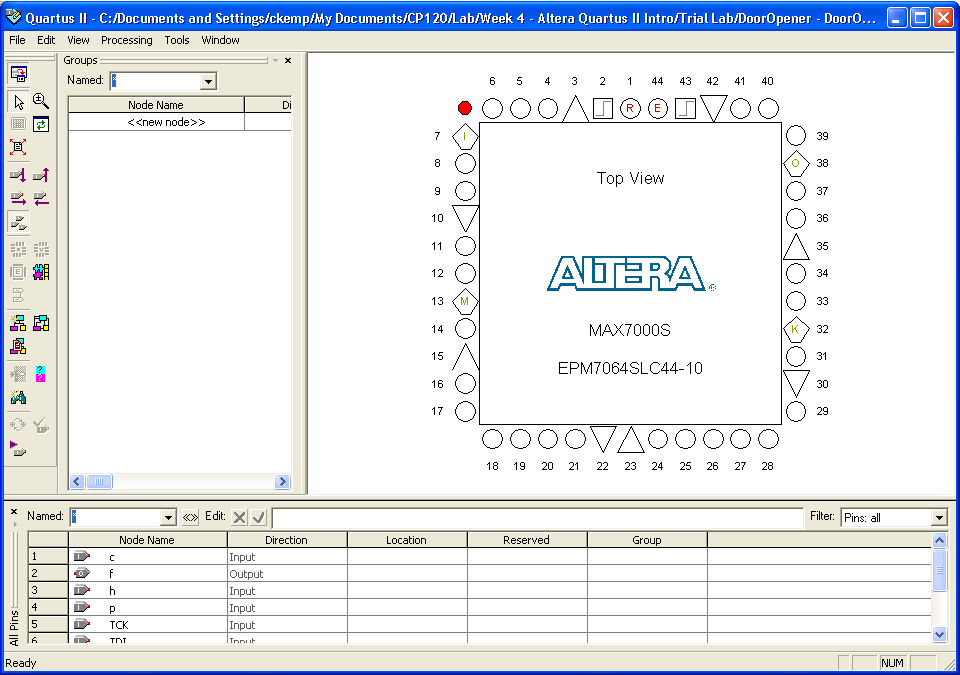
Task: Click the colorful puzzle-piece icon
Action: click(41, 272)
